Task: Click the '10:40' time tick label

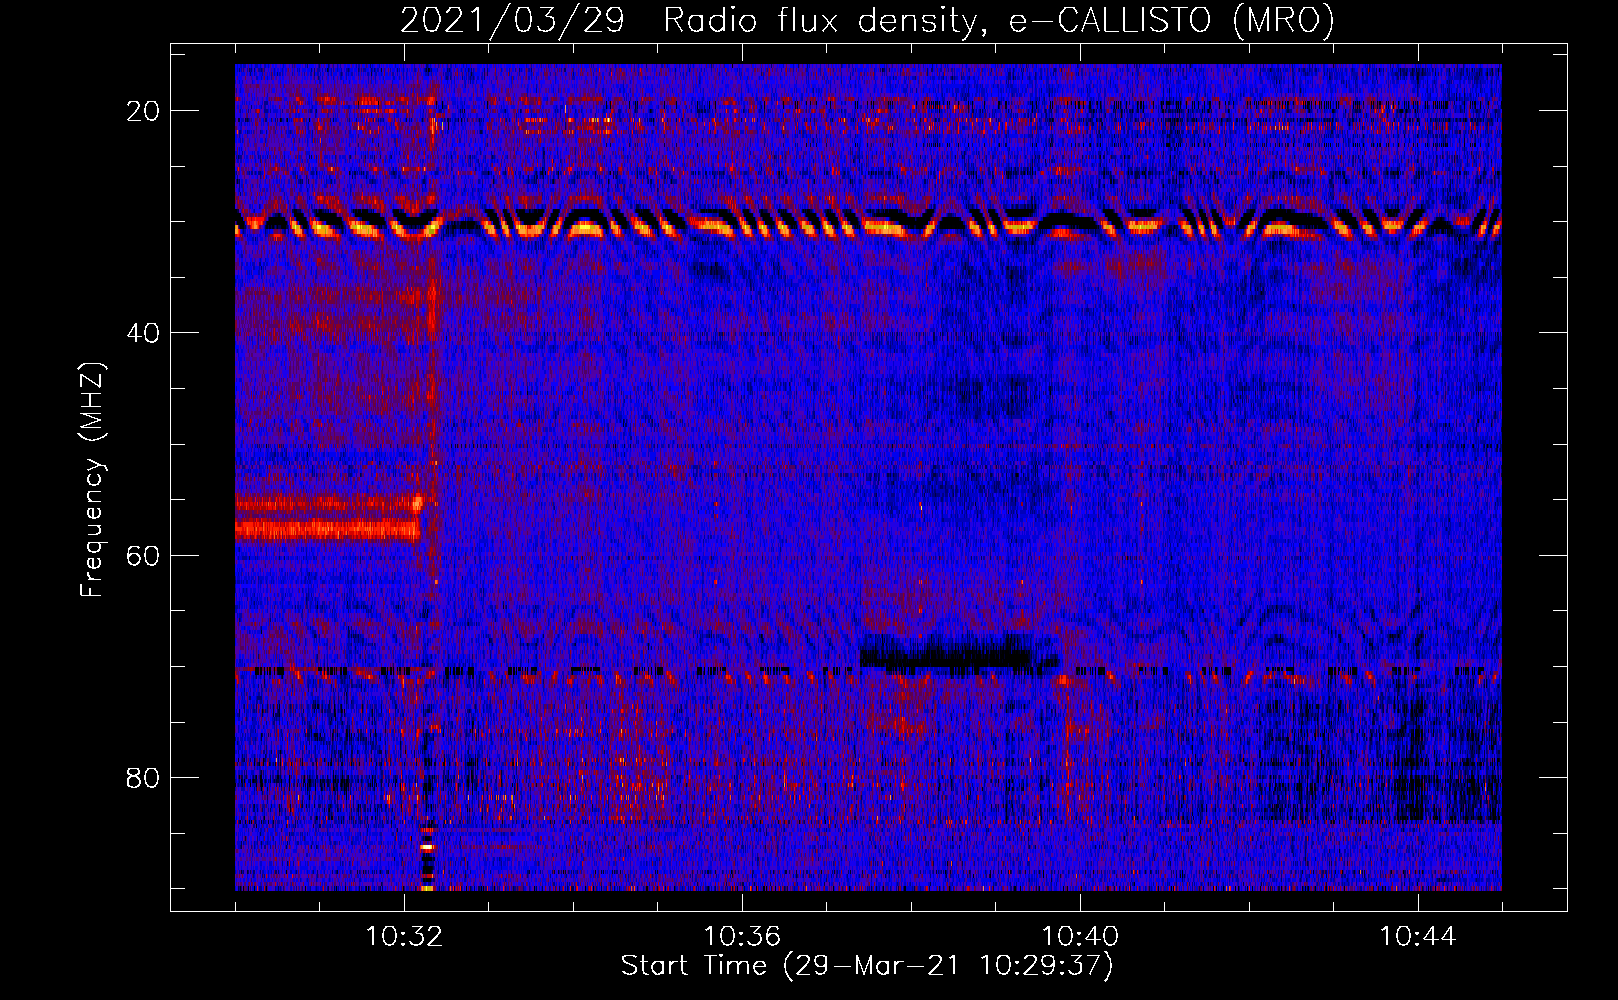Action: coord(1080,936)
